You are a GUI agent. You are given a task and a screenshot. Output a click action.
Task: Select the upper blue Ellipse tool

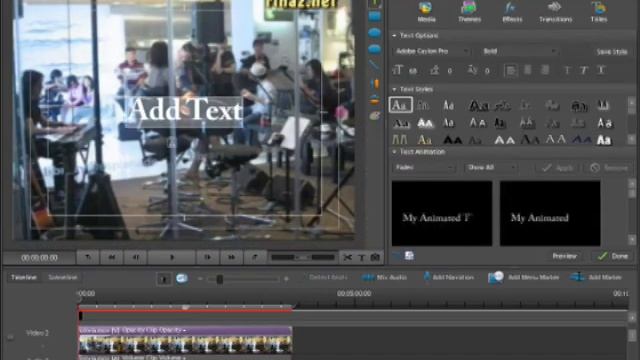click(x=374, y=33)
